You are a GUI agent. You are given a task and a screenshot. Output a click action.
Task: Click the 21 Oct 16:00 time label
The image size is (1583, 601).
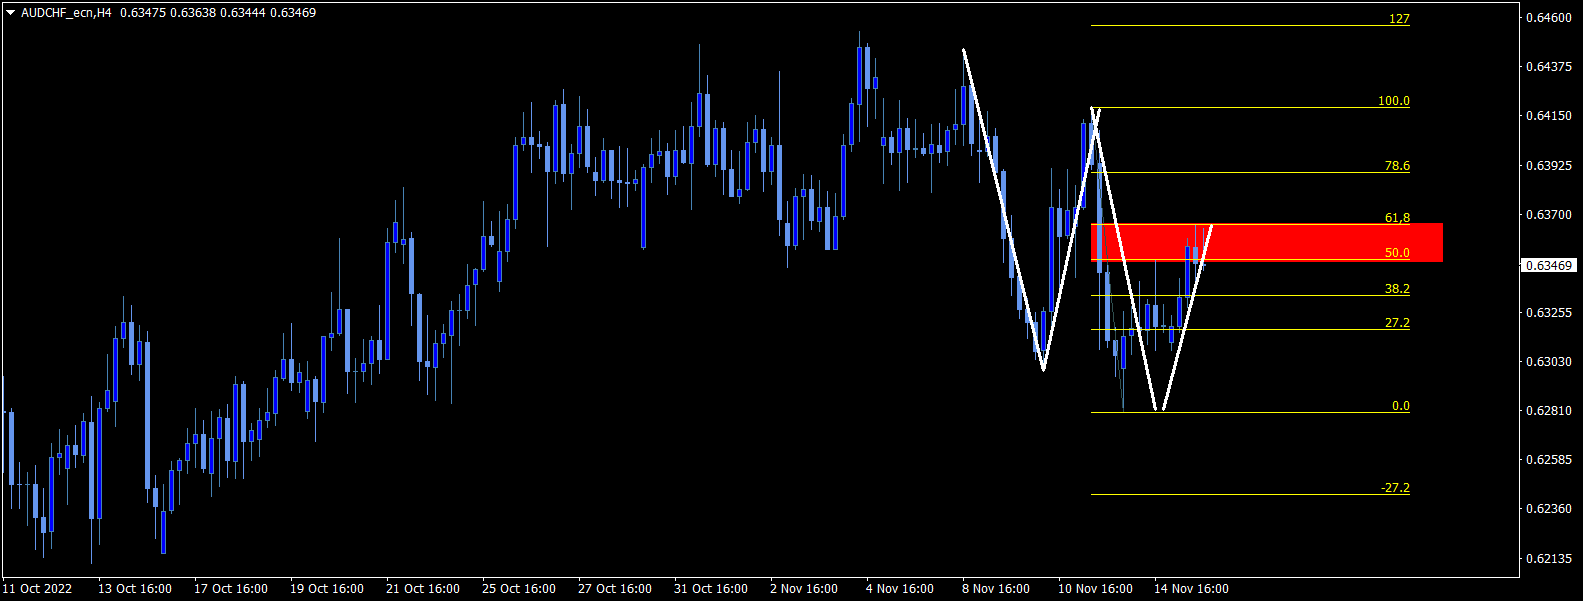click(x=423, y=589)
